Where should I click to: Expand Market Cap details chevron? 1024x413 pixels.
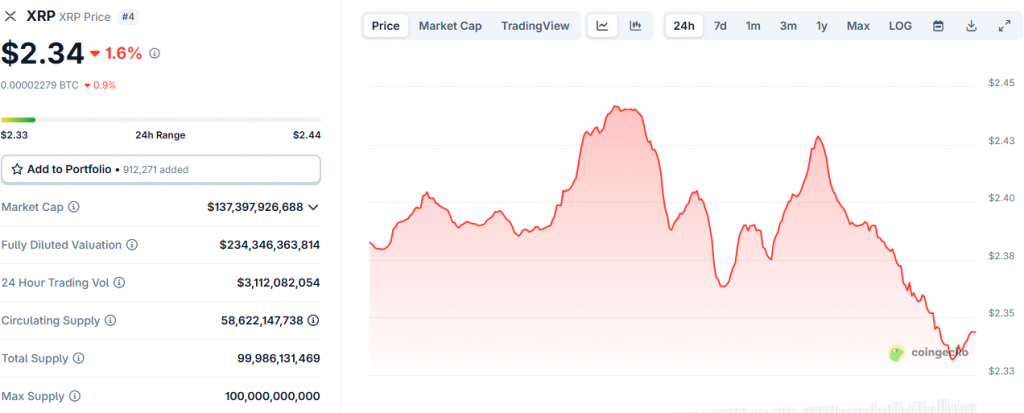coord(313,207)
